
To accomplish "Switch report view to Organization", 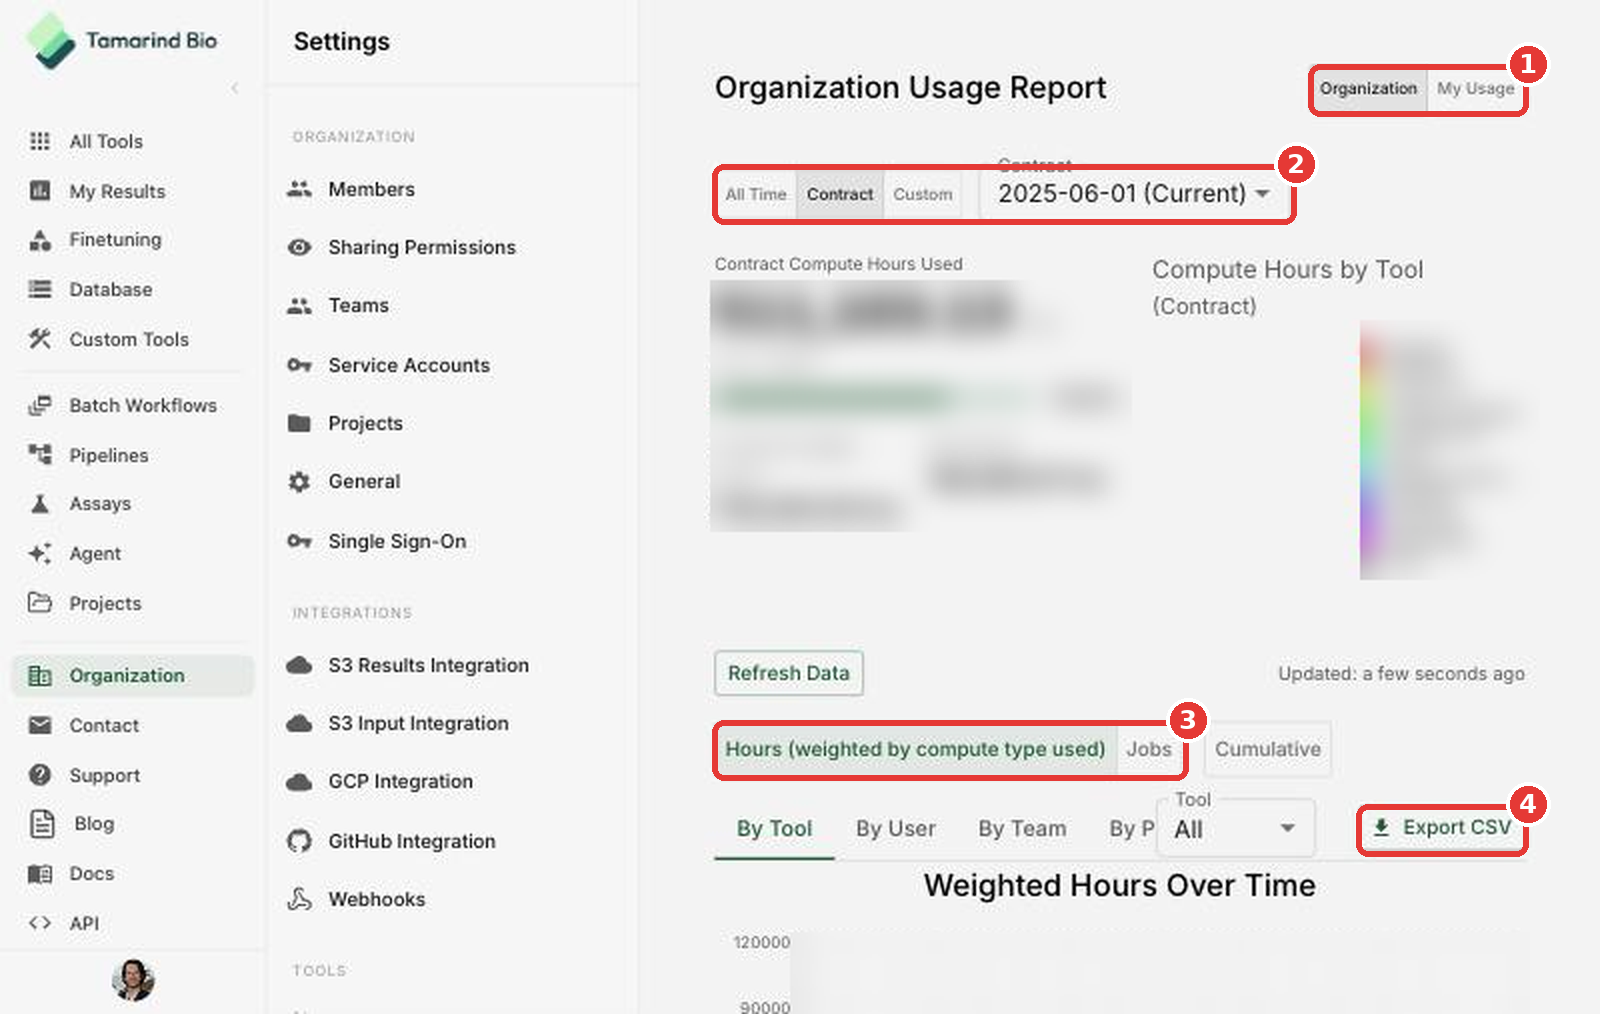I will click(x=1368, y=88).
